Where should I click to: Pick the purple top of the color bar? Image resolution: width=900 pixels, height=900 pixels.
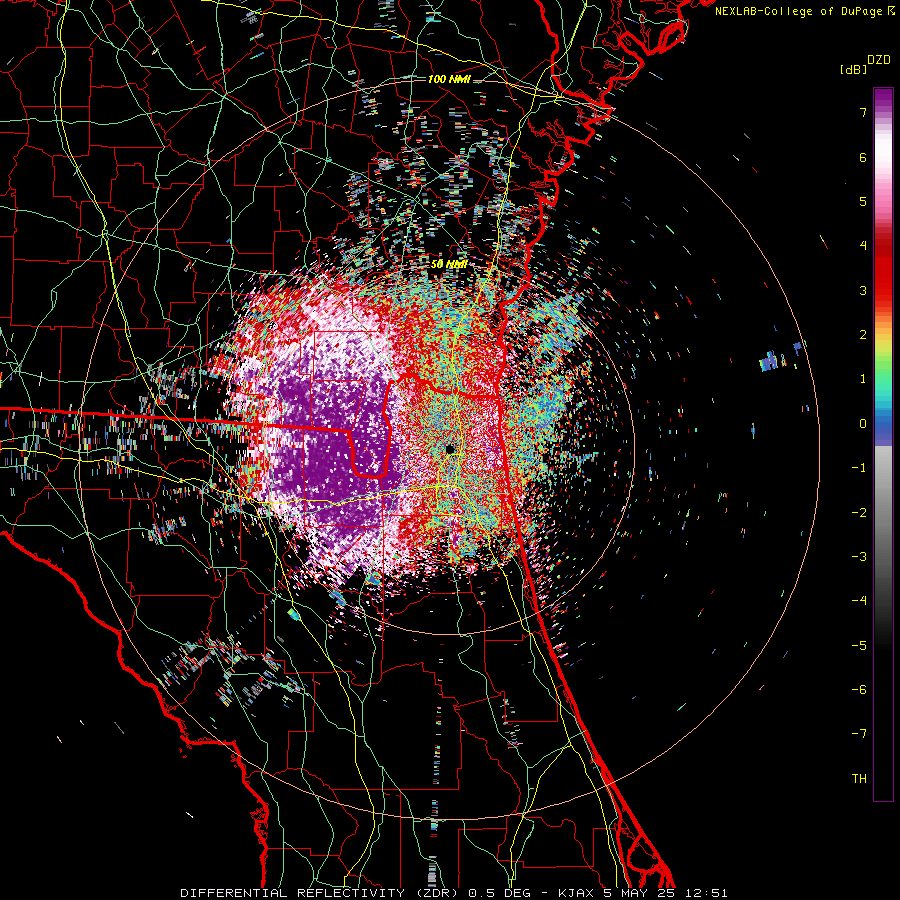[883, 98]
